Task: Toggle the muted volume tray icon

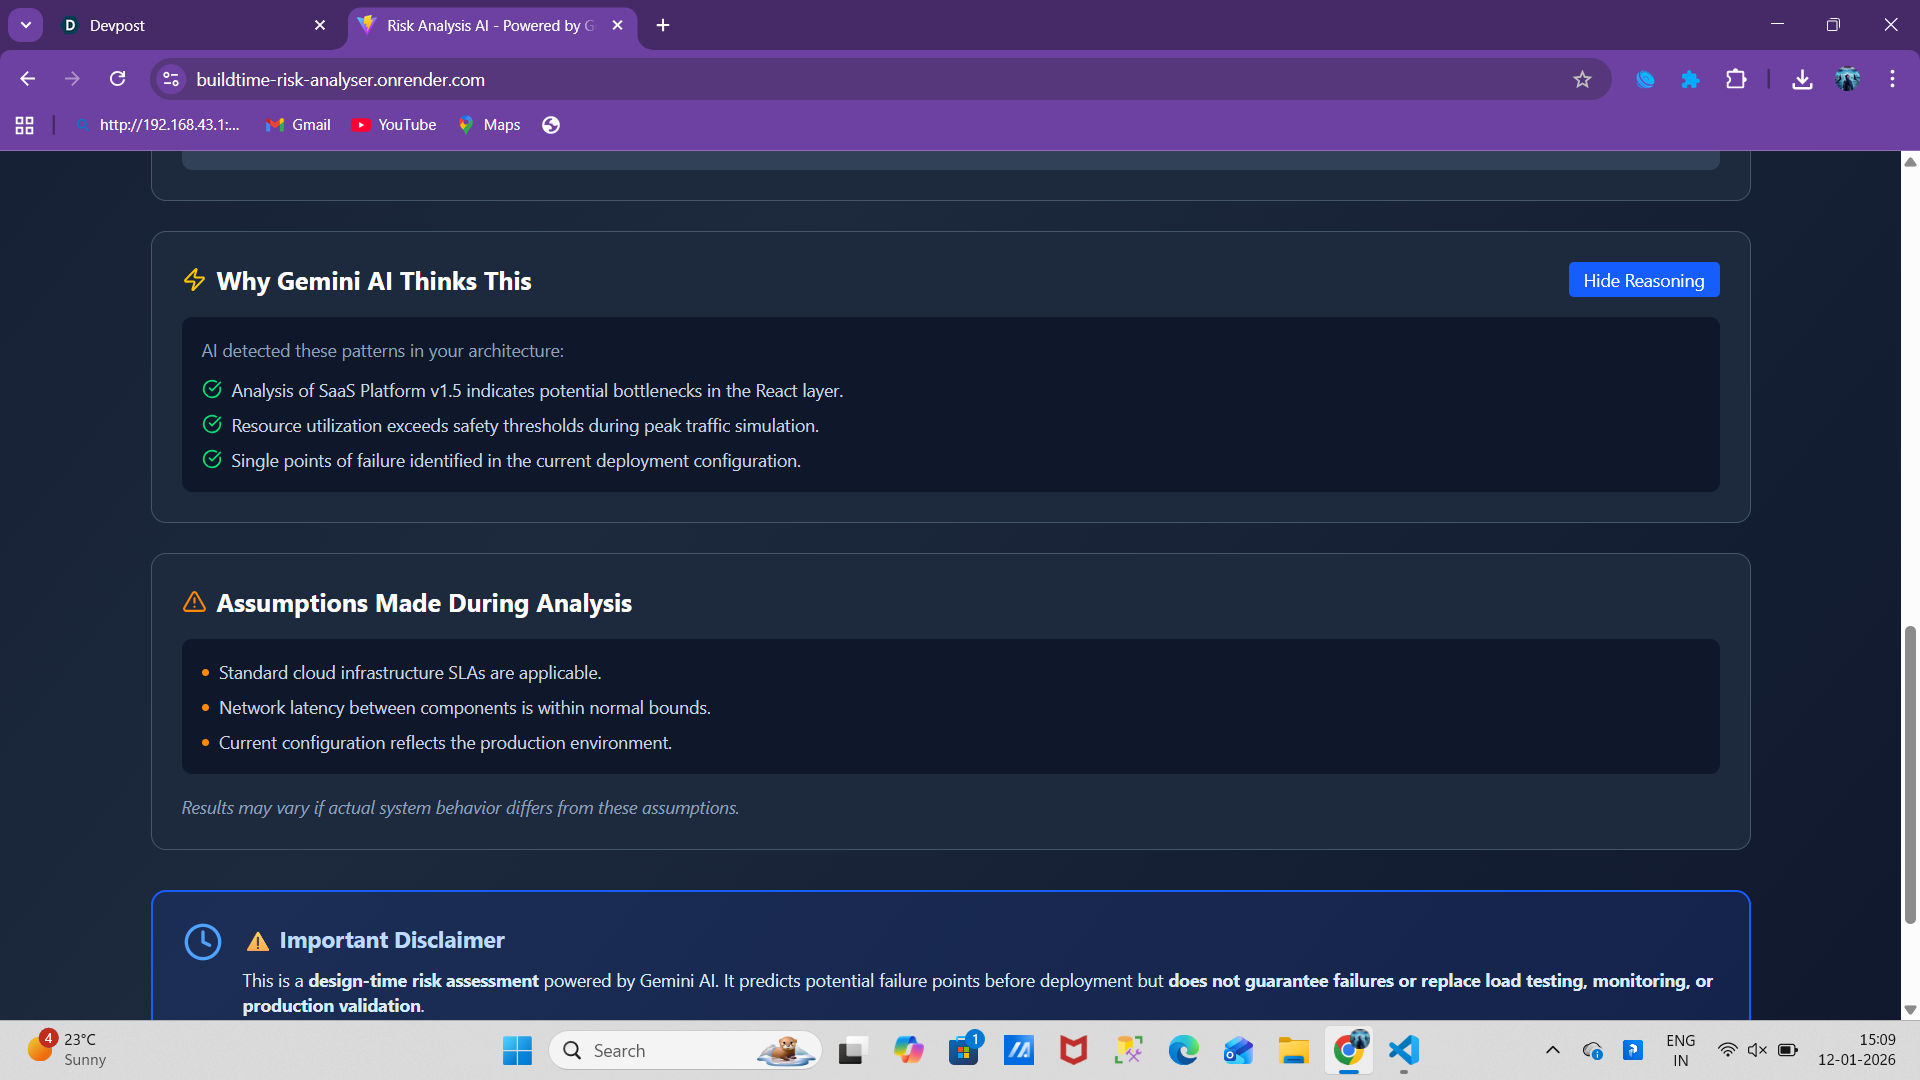Action: (x=1757, y=1050)
